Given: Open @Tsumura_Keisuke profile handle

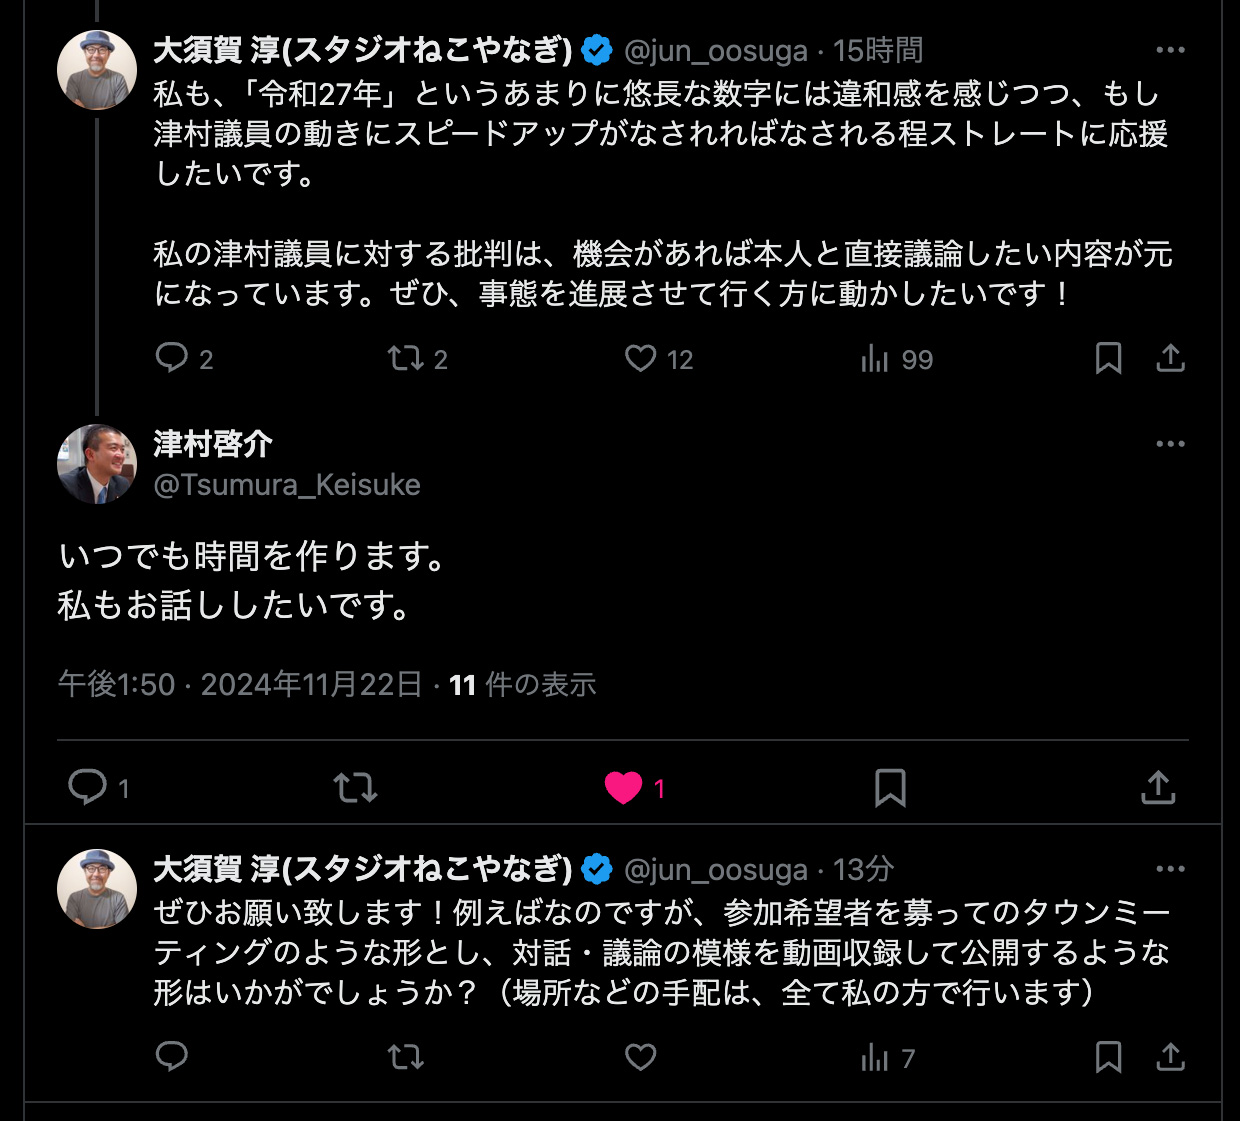Looking at the screenshot, I should (287, 485).
